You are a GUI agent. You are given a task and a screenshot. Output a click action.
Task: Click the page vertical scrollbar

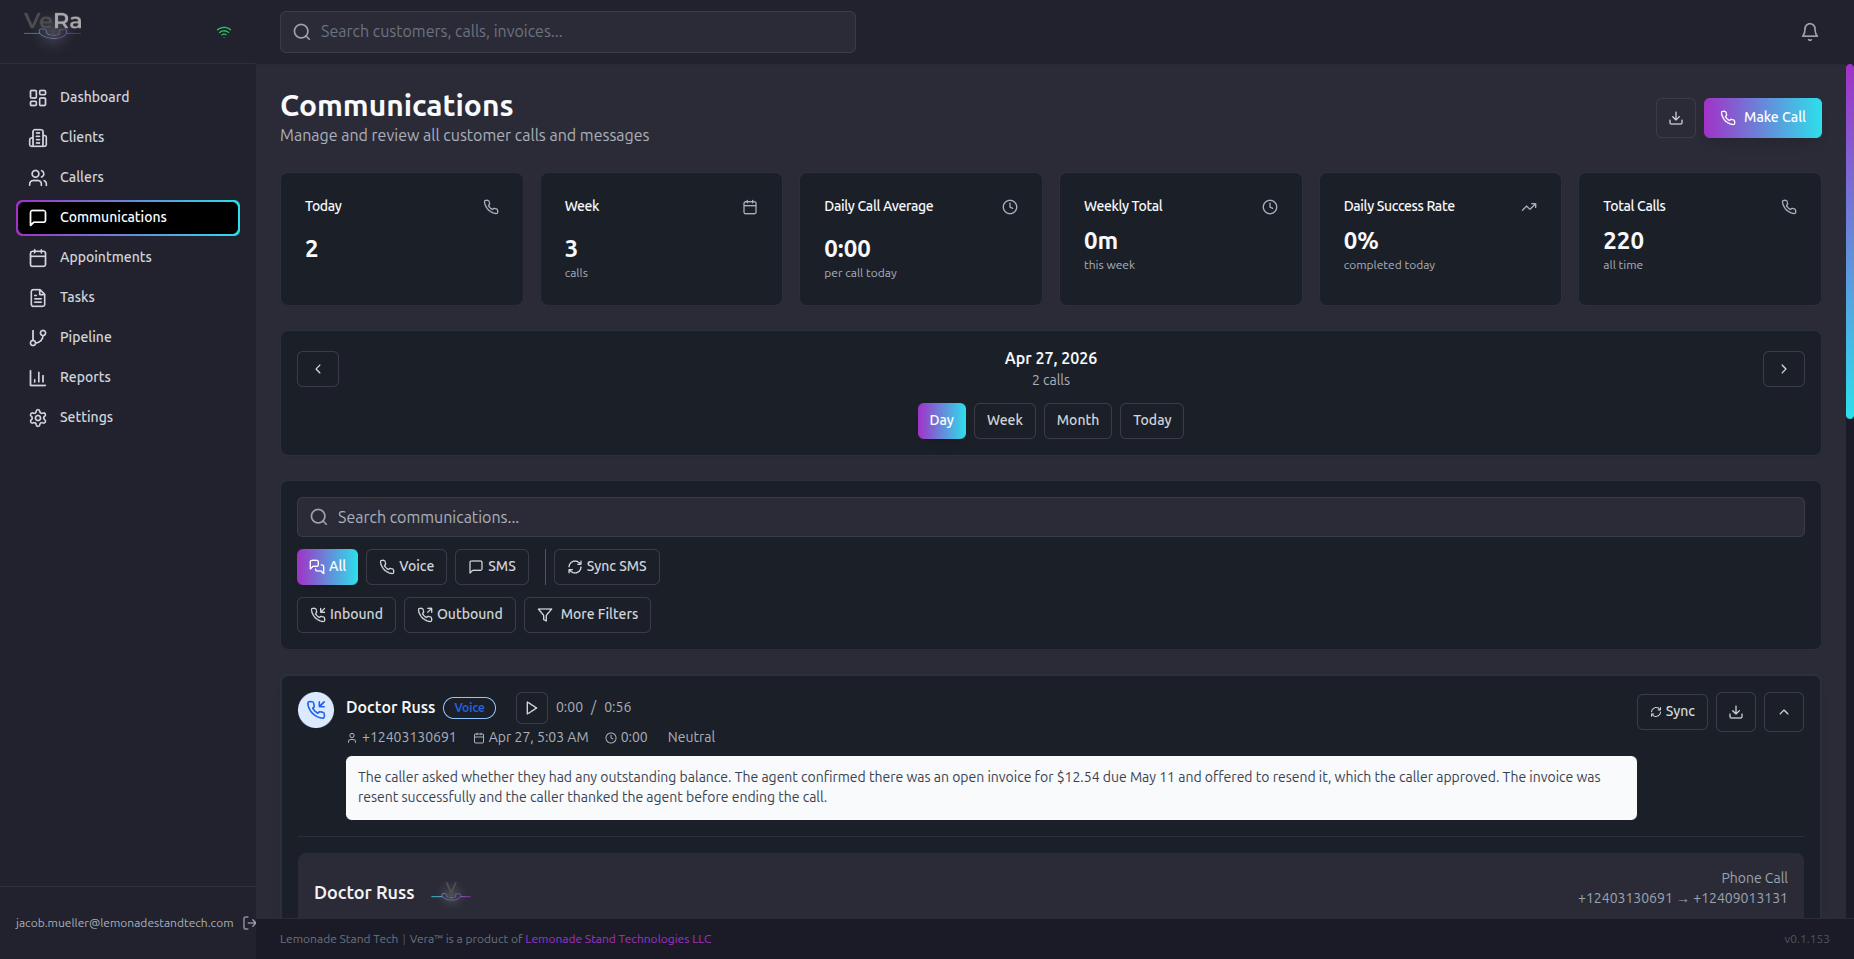pyautogui.click(x=1849, y=240)
